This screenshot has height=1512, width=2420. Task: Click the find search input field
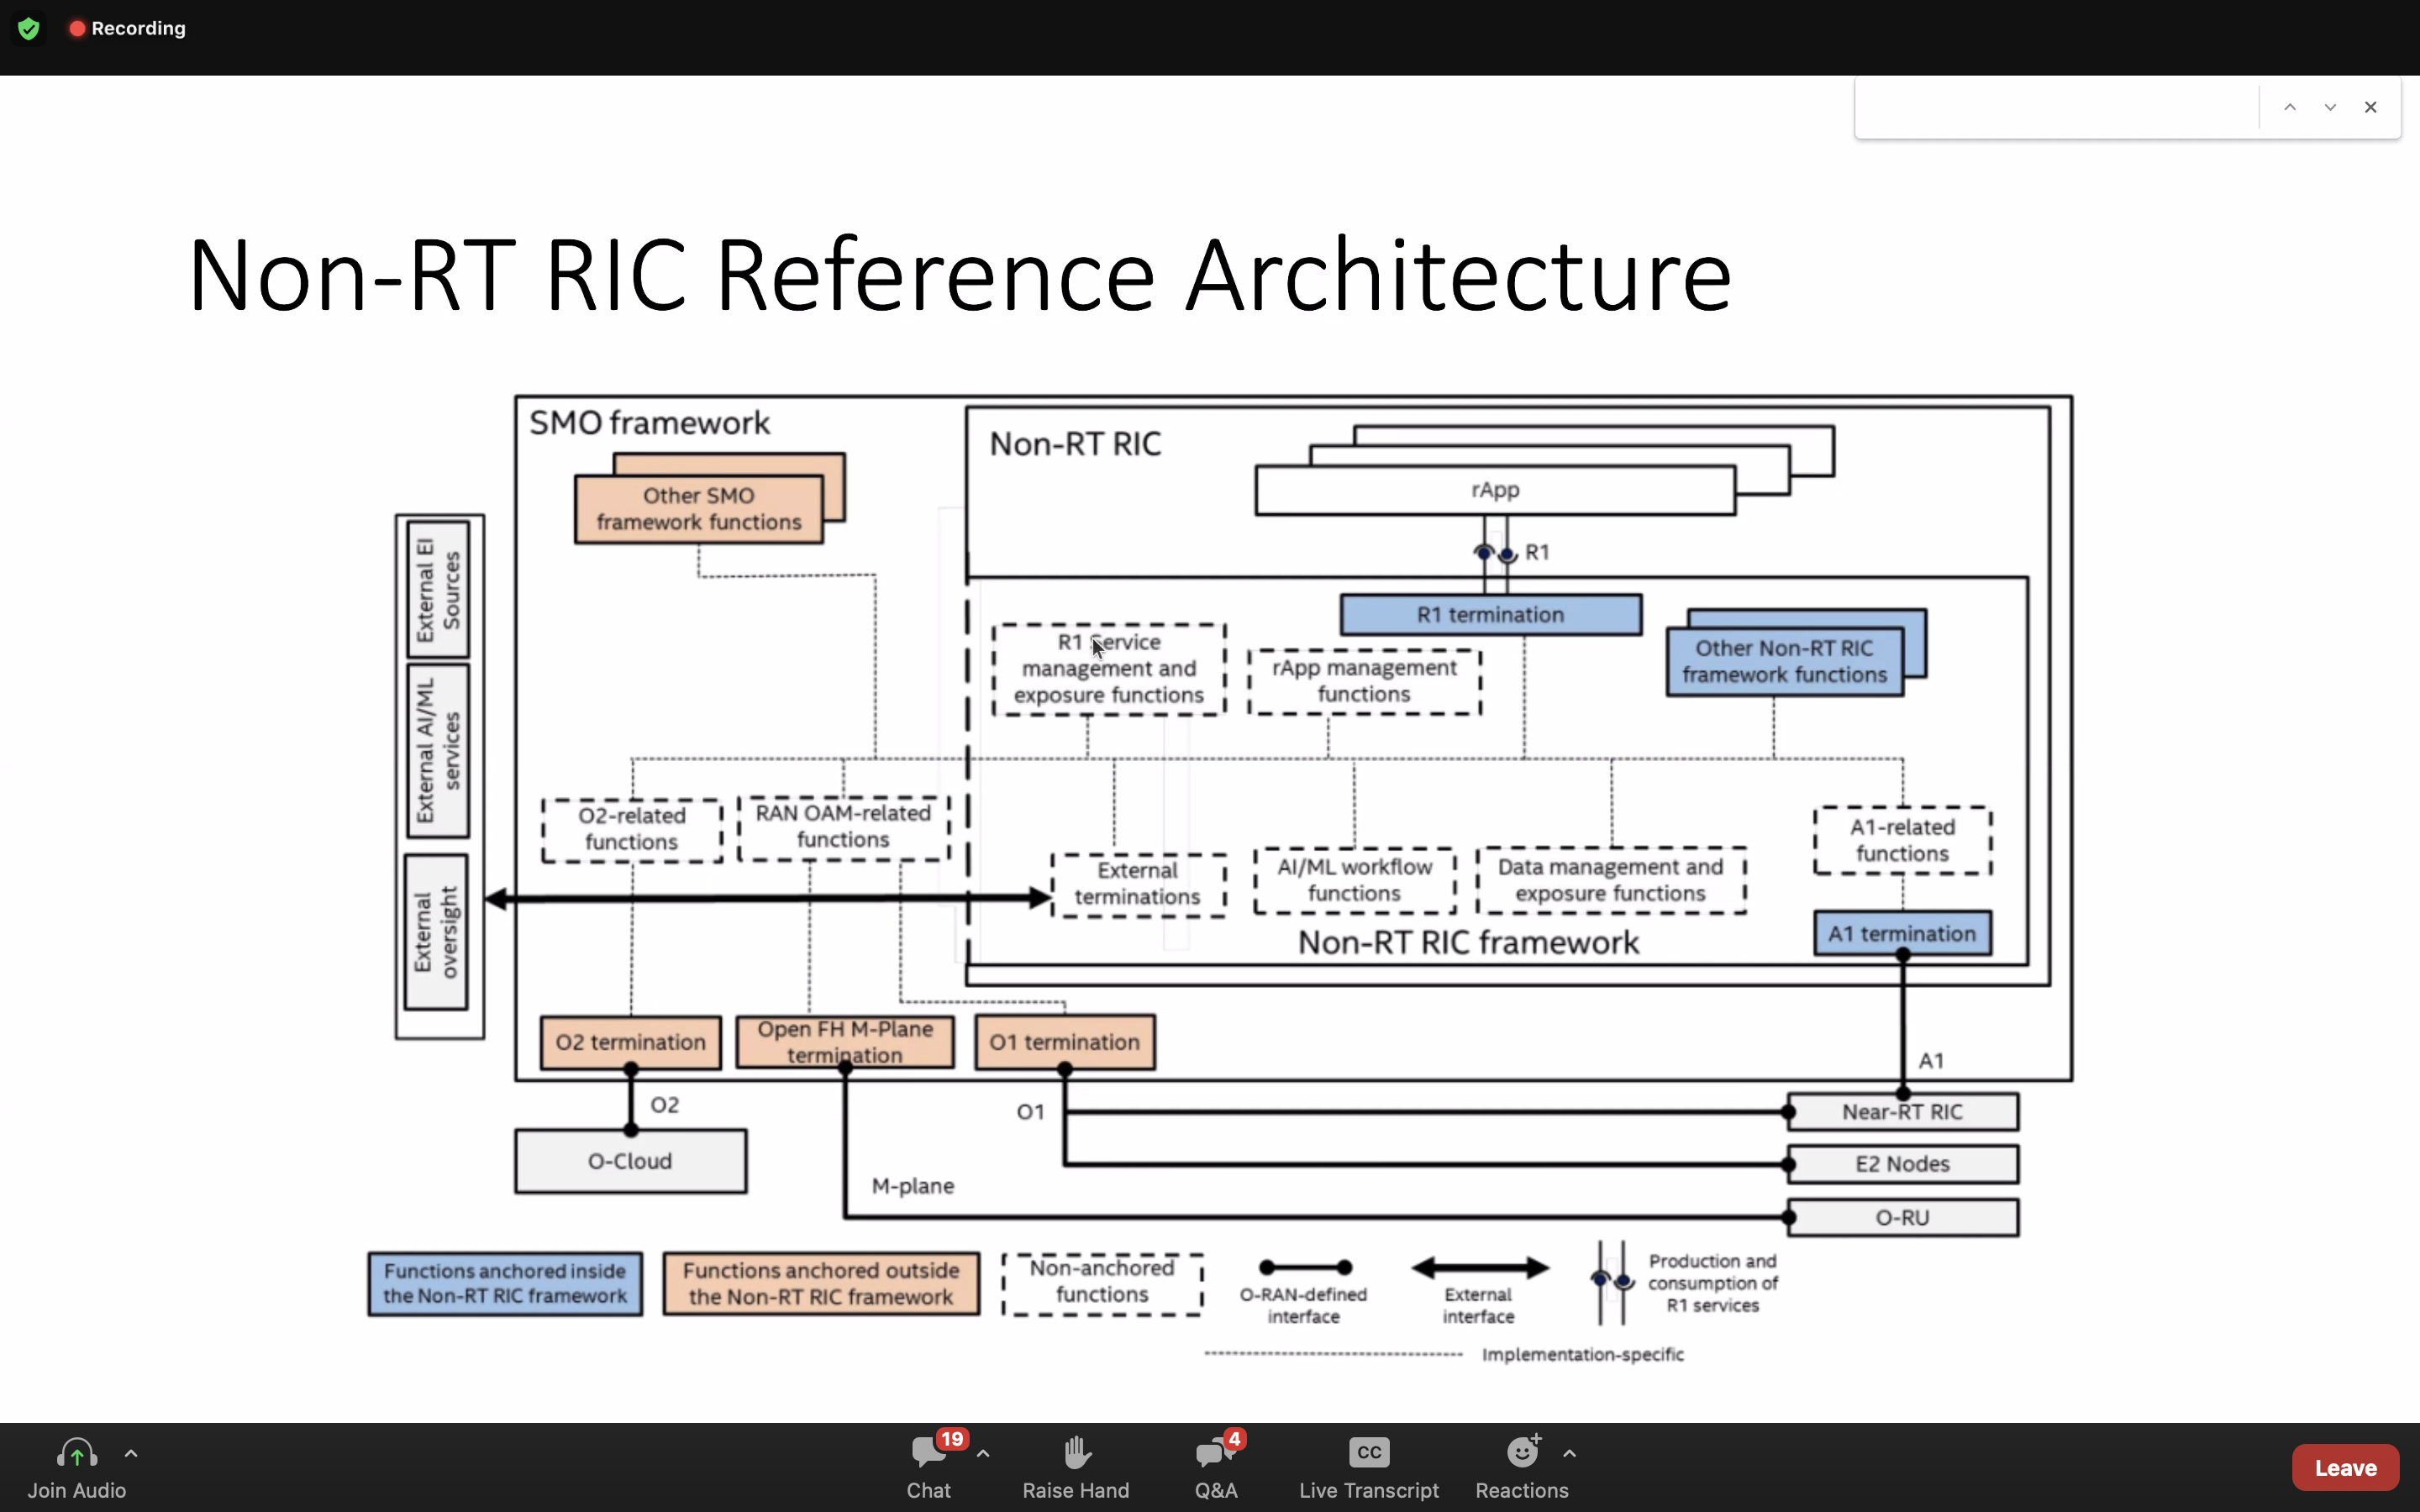(x=2057, y=107)
